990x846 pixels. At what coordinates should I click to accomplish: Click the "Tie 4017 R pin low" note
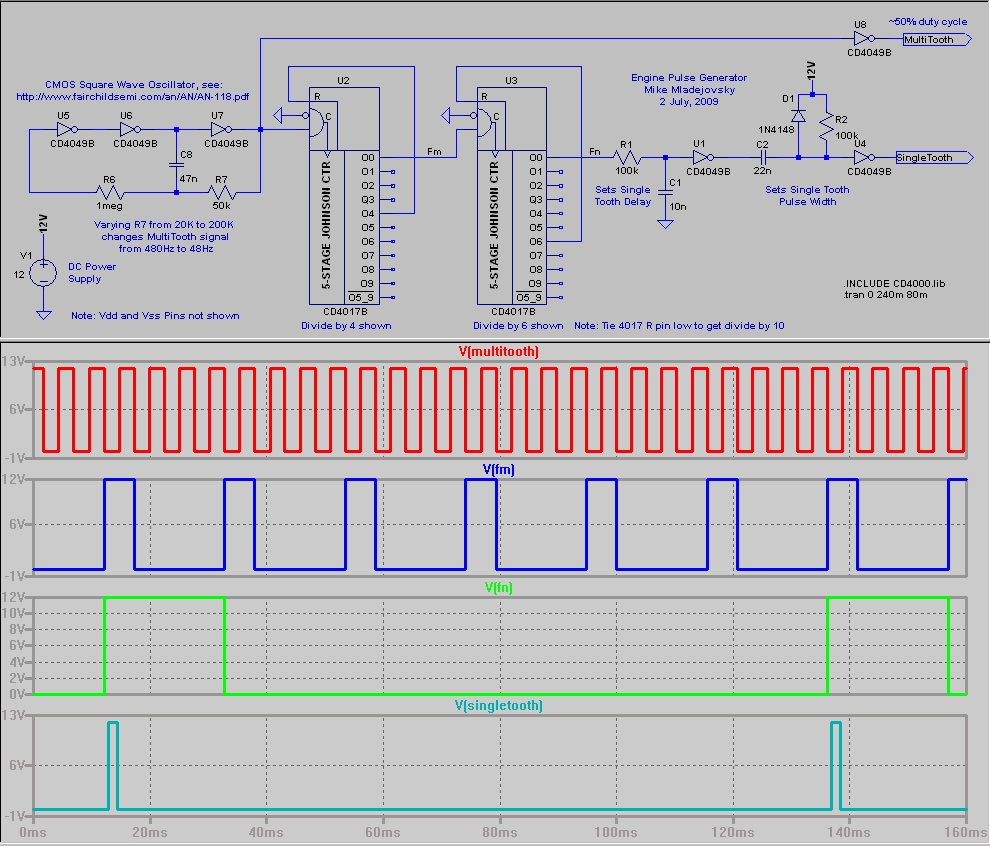(x=679, y=326)
